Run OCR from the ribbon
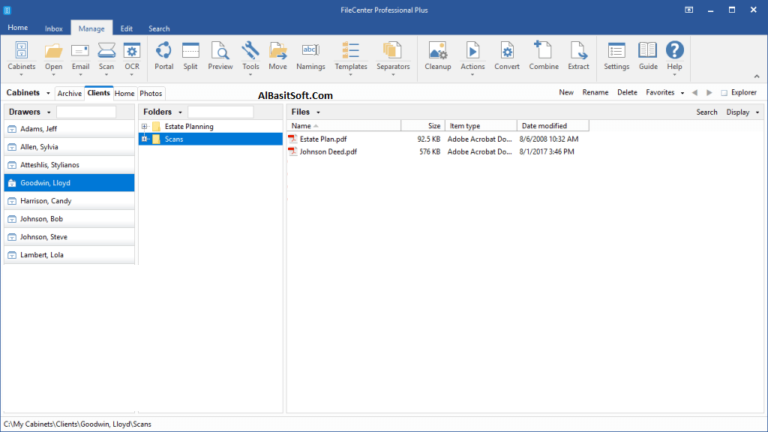Image resolution: width=768 pixels, height=432 pixels. (132, 50)
